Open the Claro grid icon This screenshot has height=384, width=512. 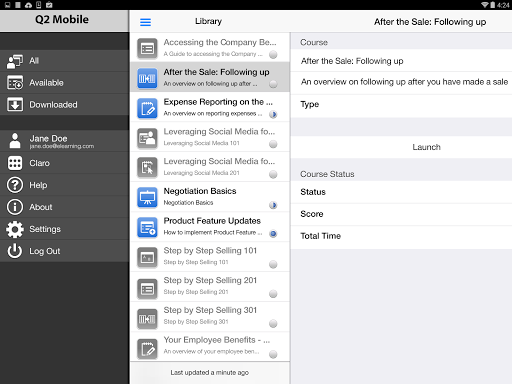[x=15, y=163]
